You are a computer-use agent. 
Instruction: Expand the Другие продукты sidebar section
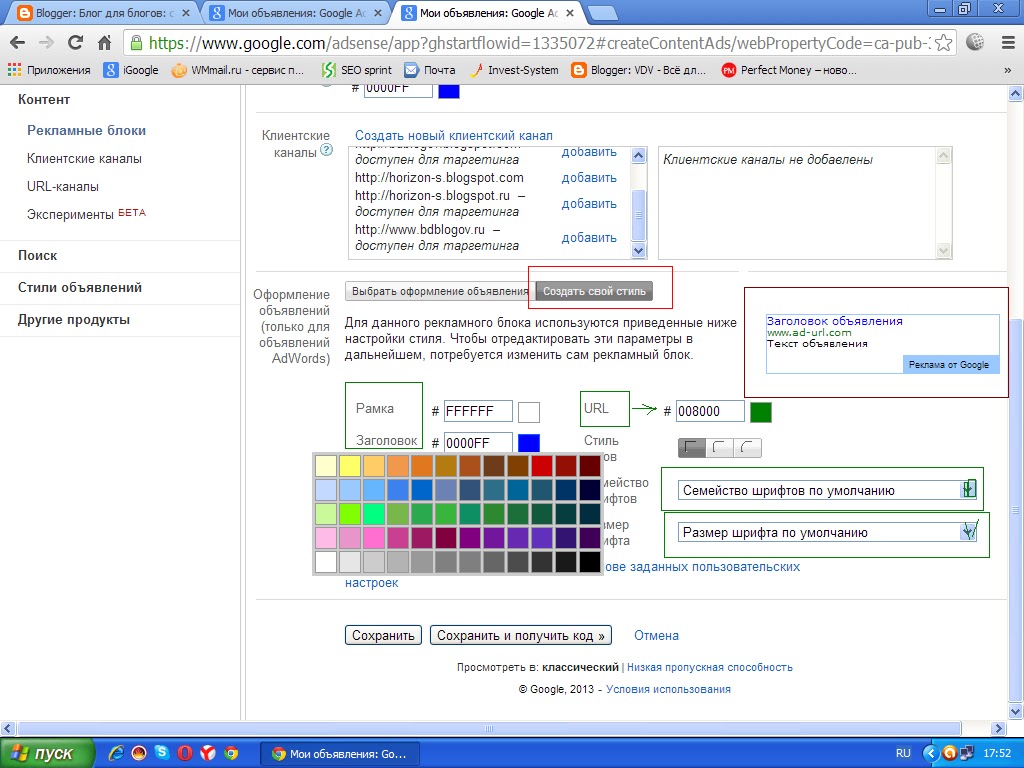(74, 319)
